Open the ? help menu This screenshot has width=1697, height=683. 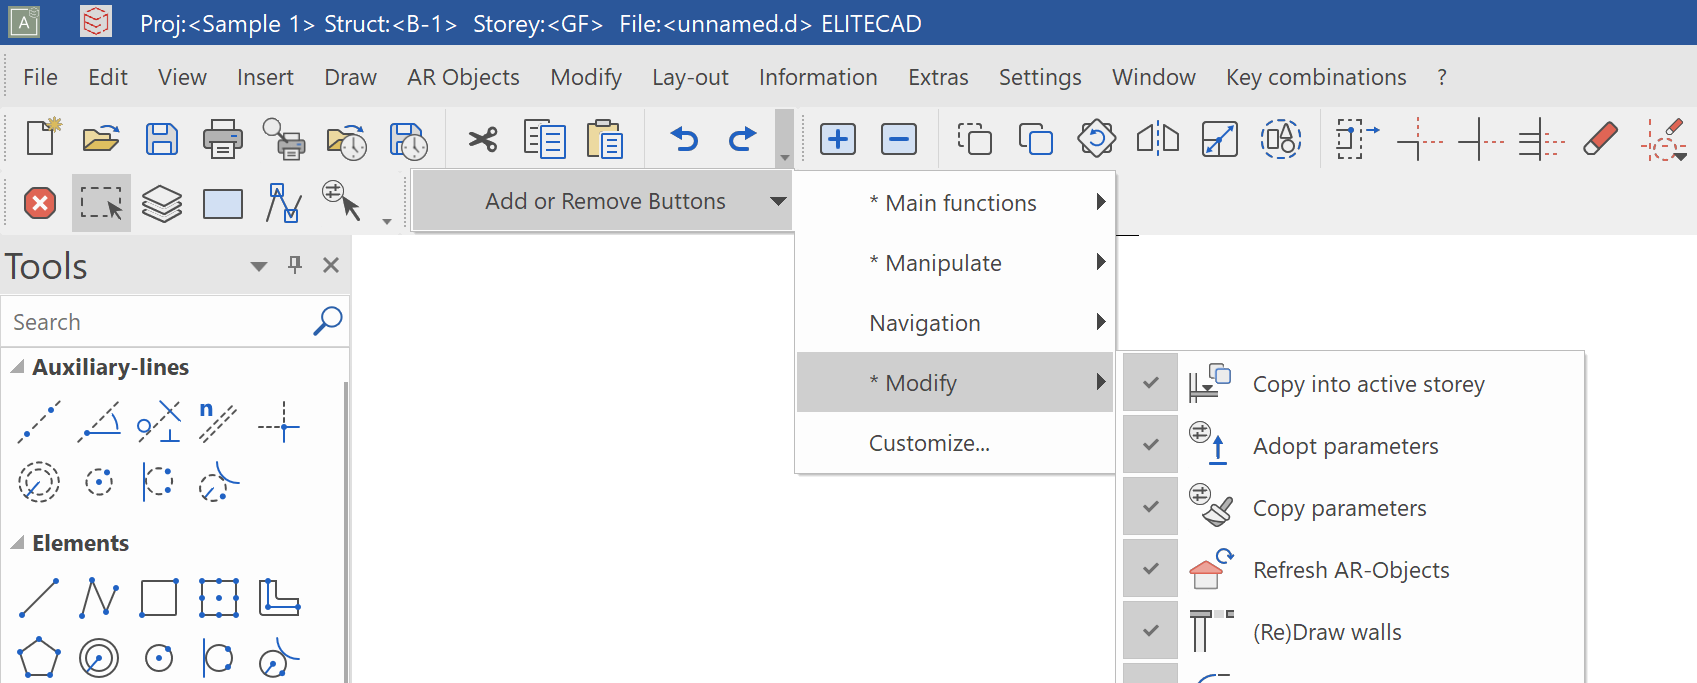[1442, 77]
